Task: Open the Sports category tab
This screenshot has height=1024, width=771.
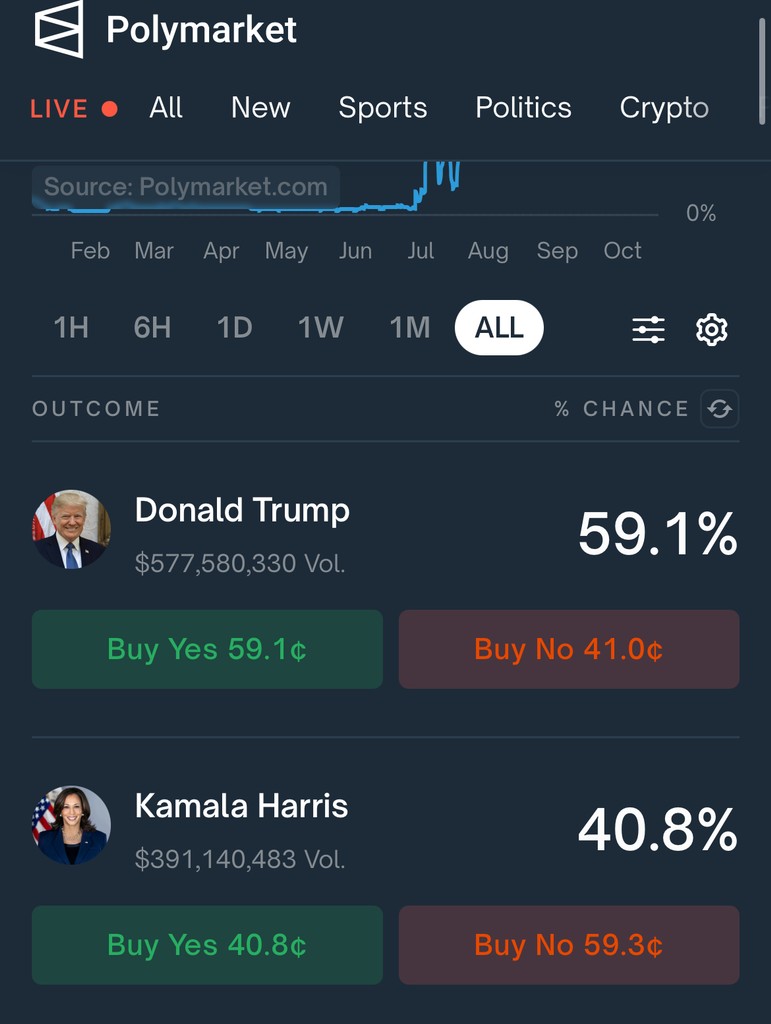Action: coord(383,108)
